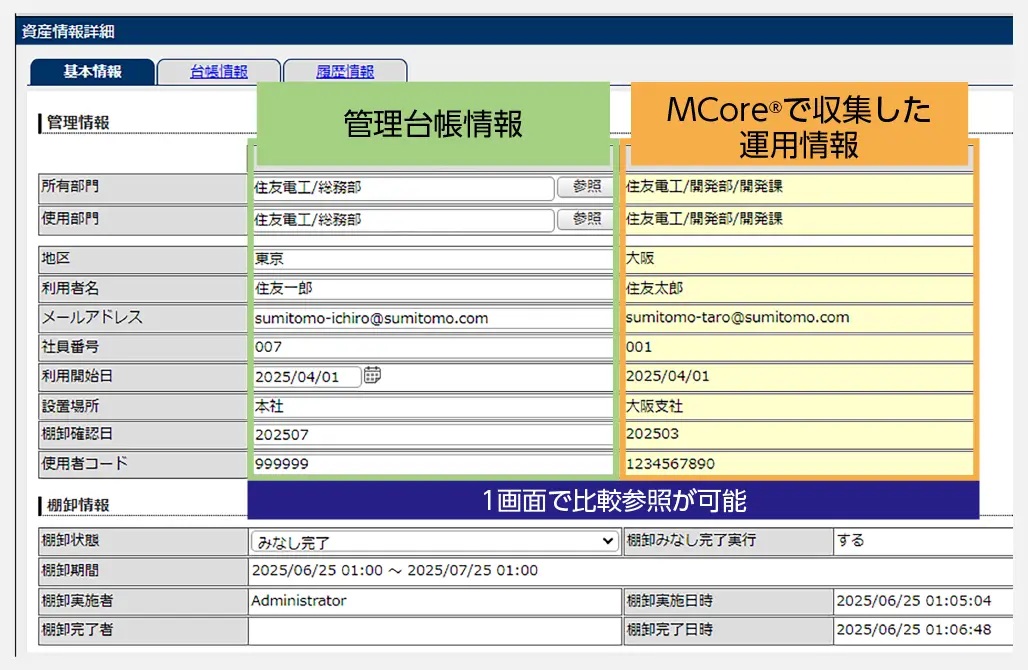Click the 棚卸実施日時 value 2025/06/25 01:05:04
The height and width of the screenshot is (670, 1028).
(914, 601)
